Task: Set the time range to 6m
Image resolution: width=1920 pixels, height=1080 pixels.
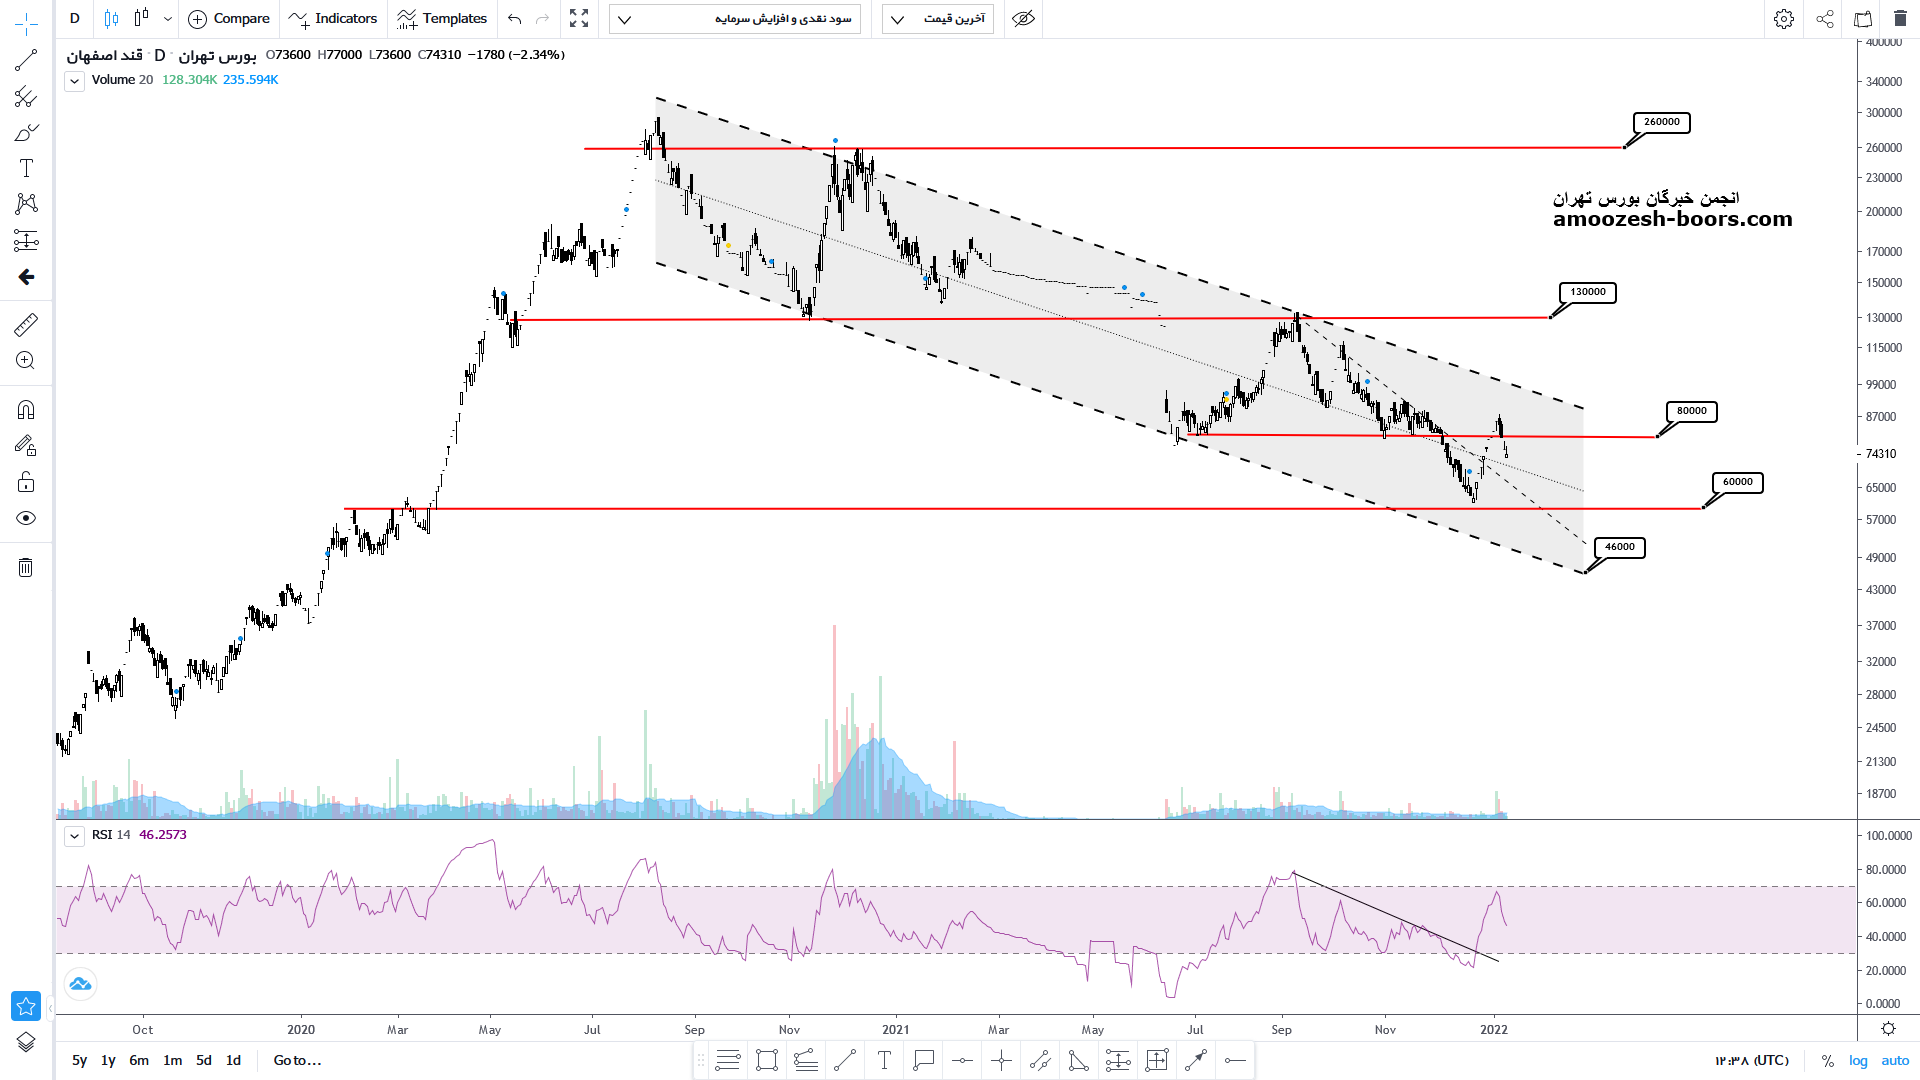Action: (139, 1060)
